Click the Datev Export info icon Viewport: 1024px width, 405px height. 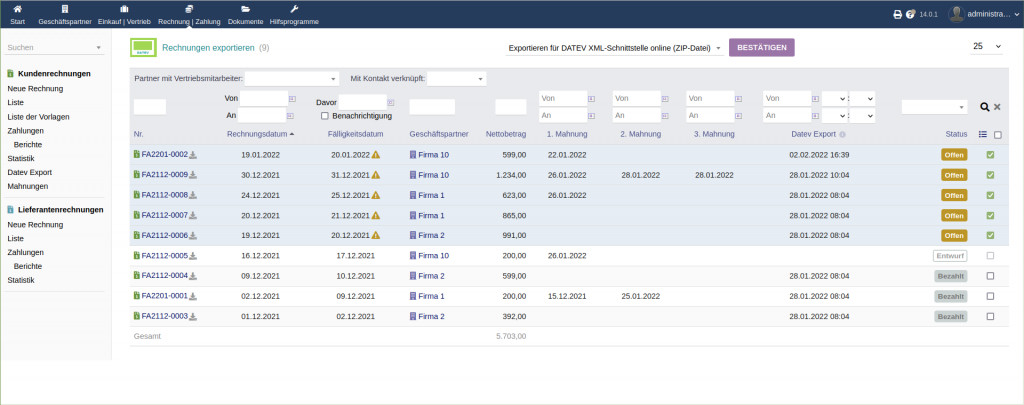pos(842,134)
